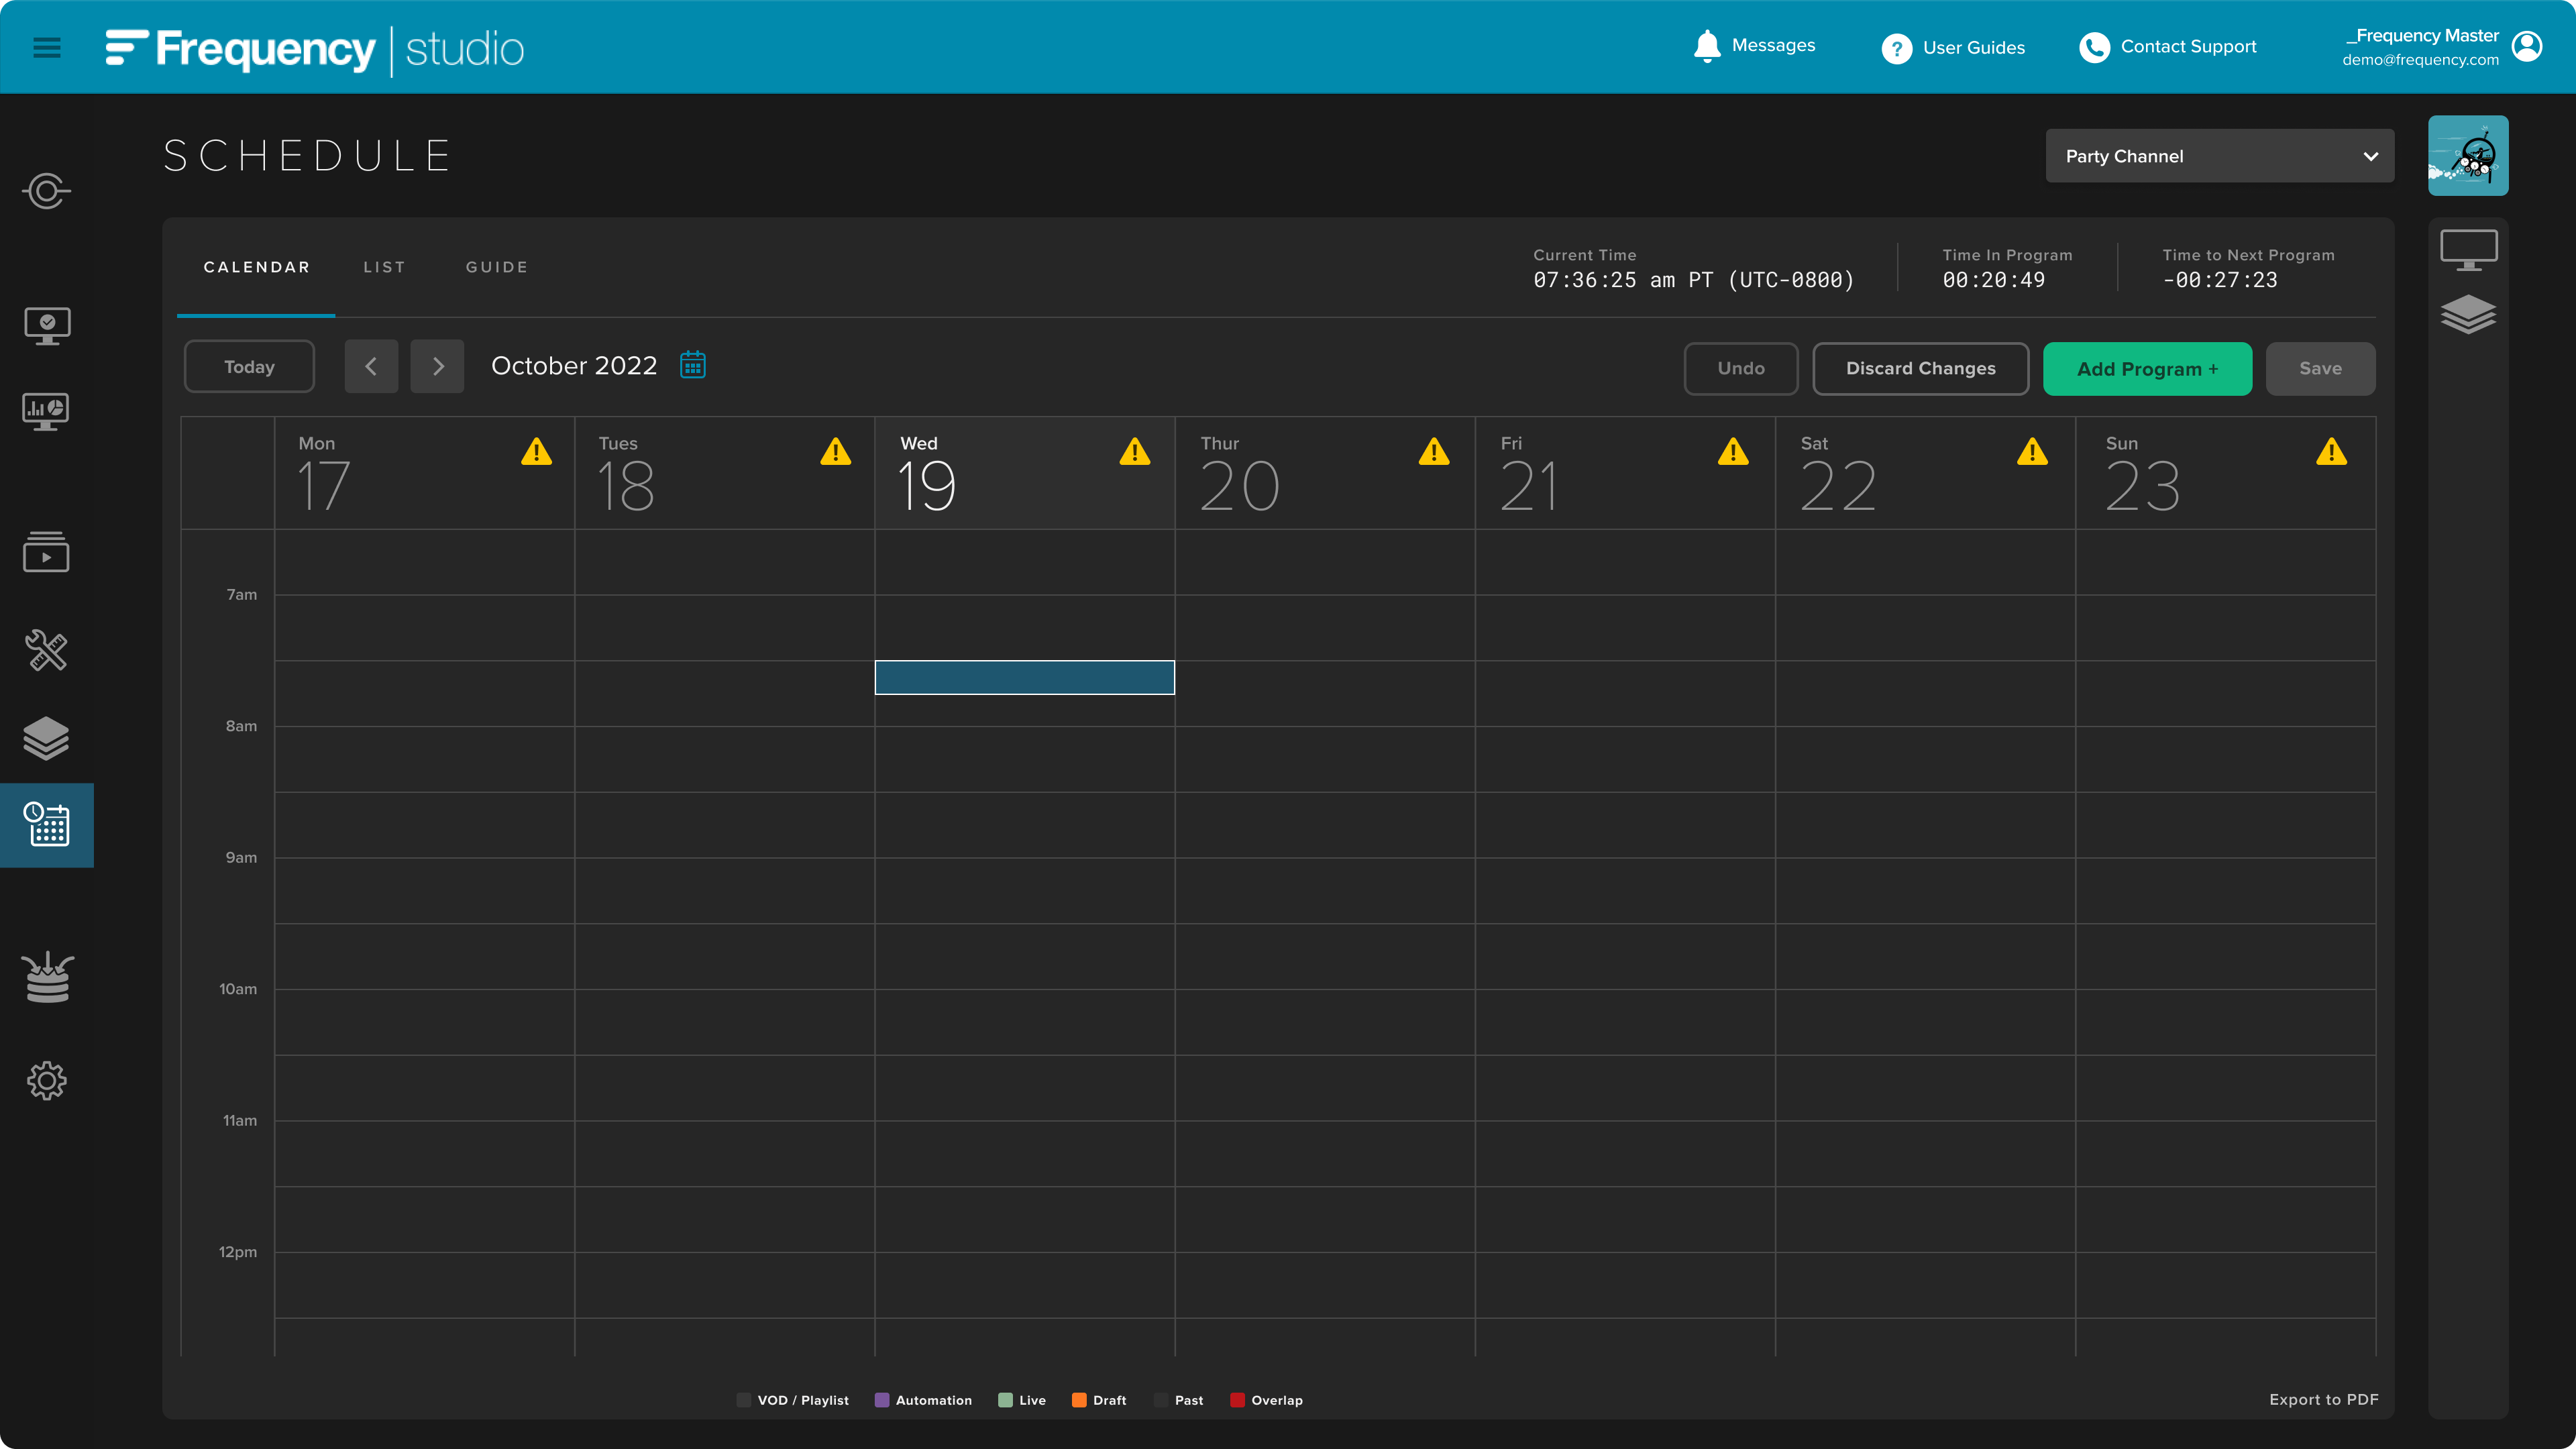Open the video library sidebar icon
The height and width of the screenshot is (1449, 2576).
46,552
